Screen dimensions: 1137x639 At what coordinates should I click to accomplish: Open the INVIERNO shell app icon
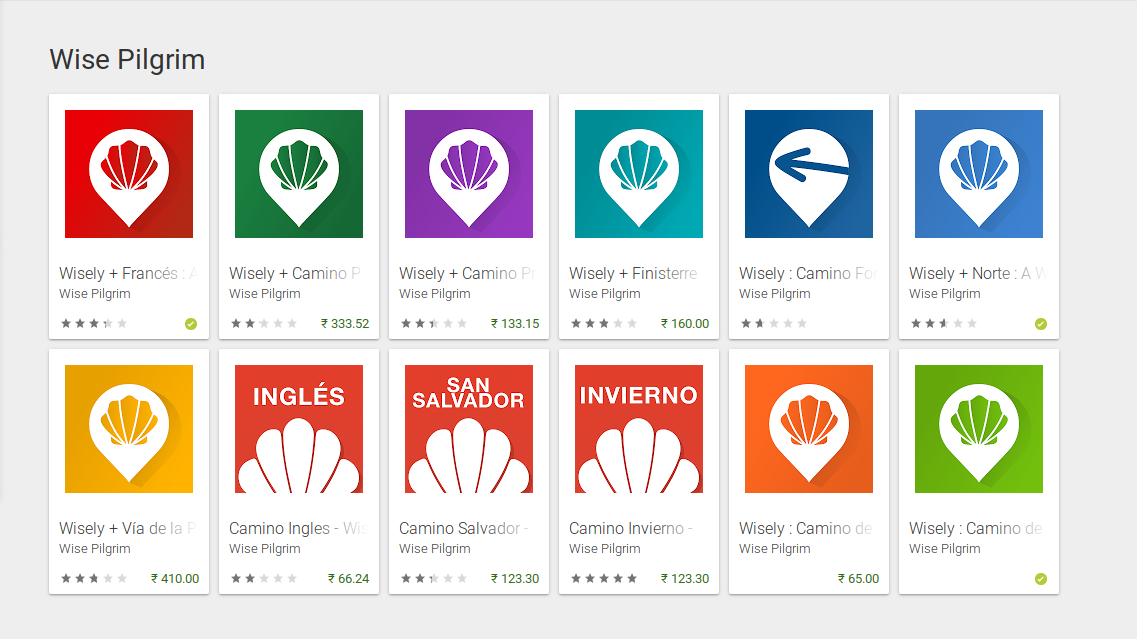click(639, 429)
